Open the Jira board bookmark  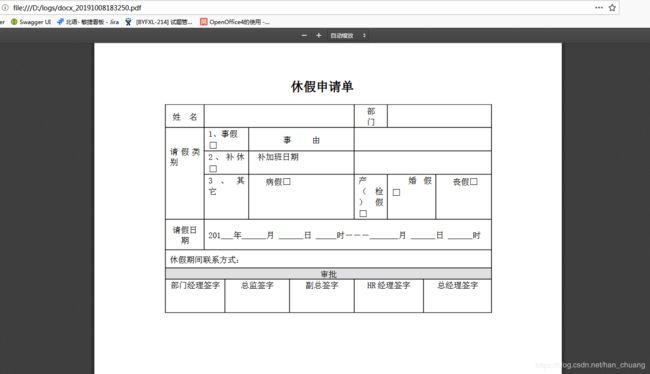click(x=88, y=22)
